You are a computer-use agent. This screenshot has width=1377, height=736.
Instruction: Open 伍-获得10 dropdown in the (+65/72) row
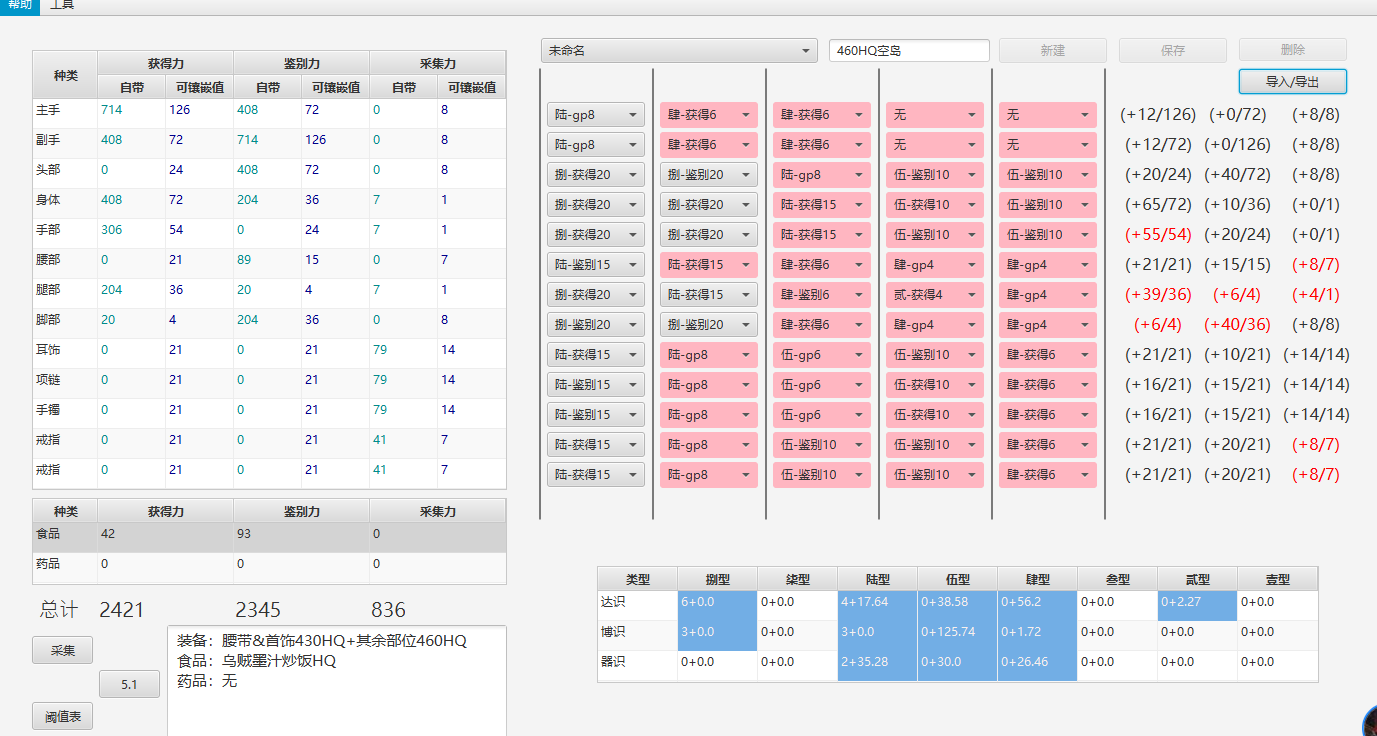[x=934, y=205]
